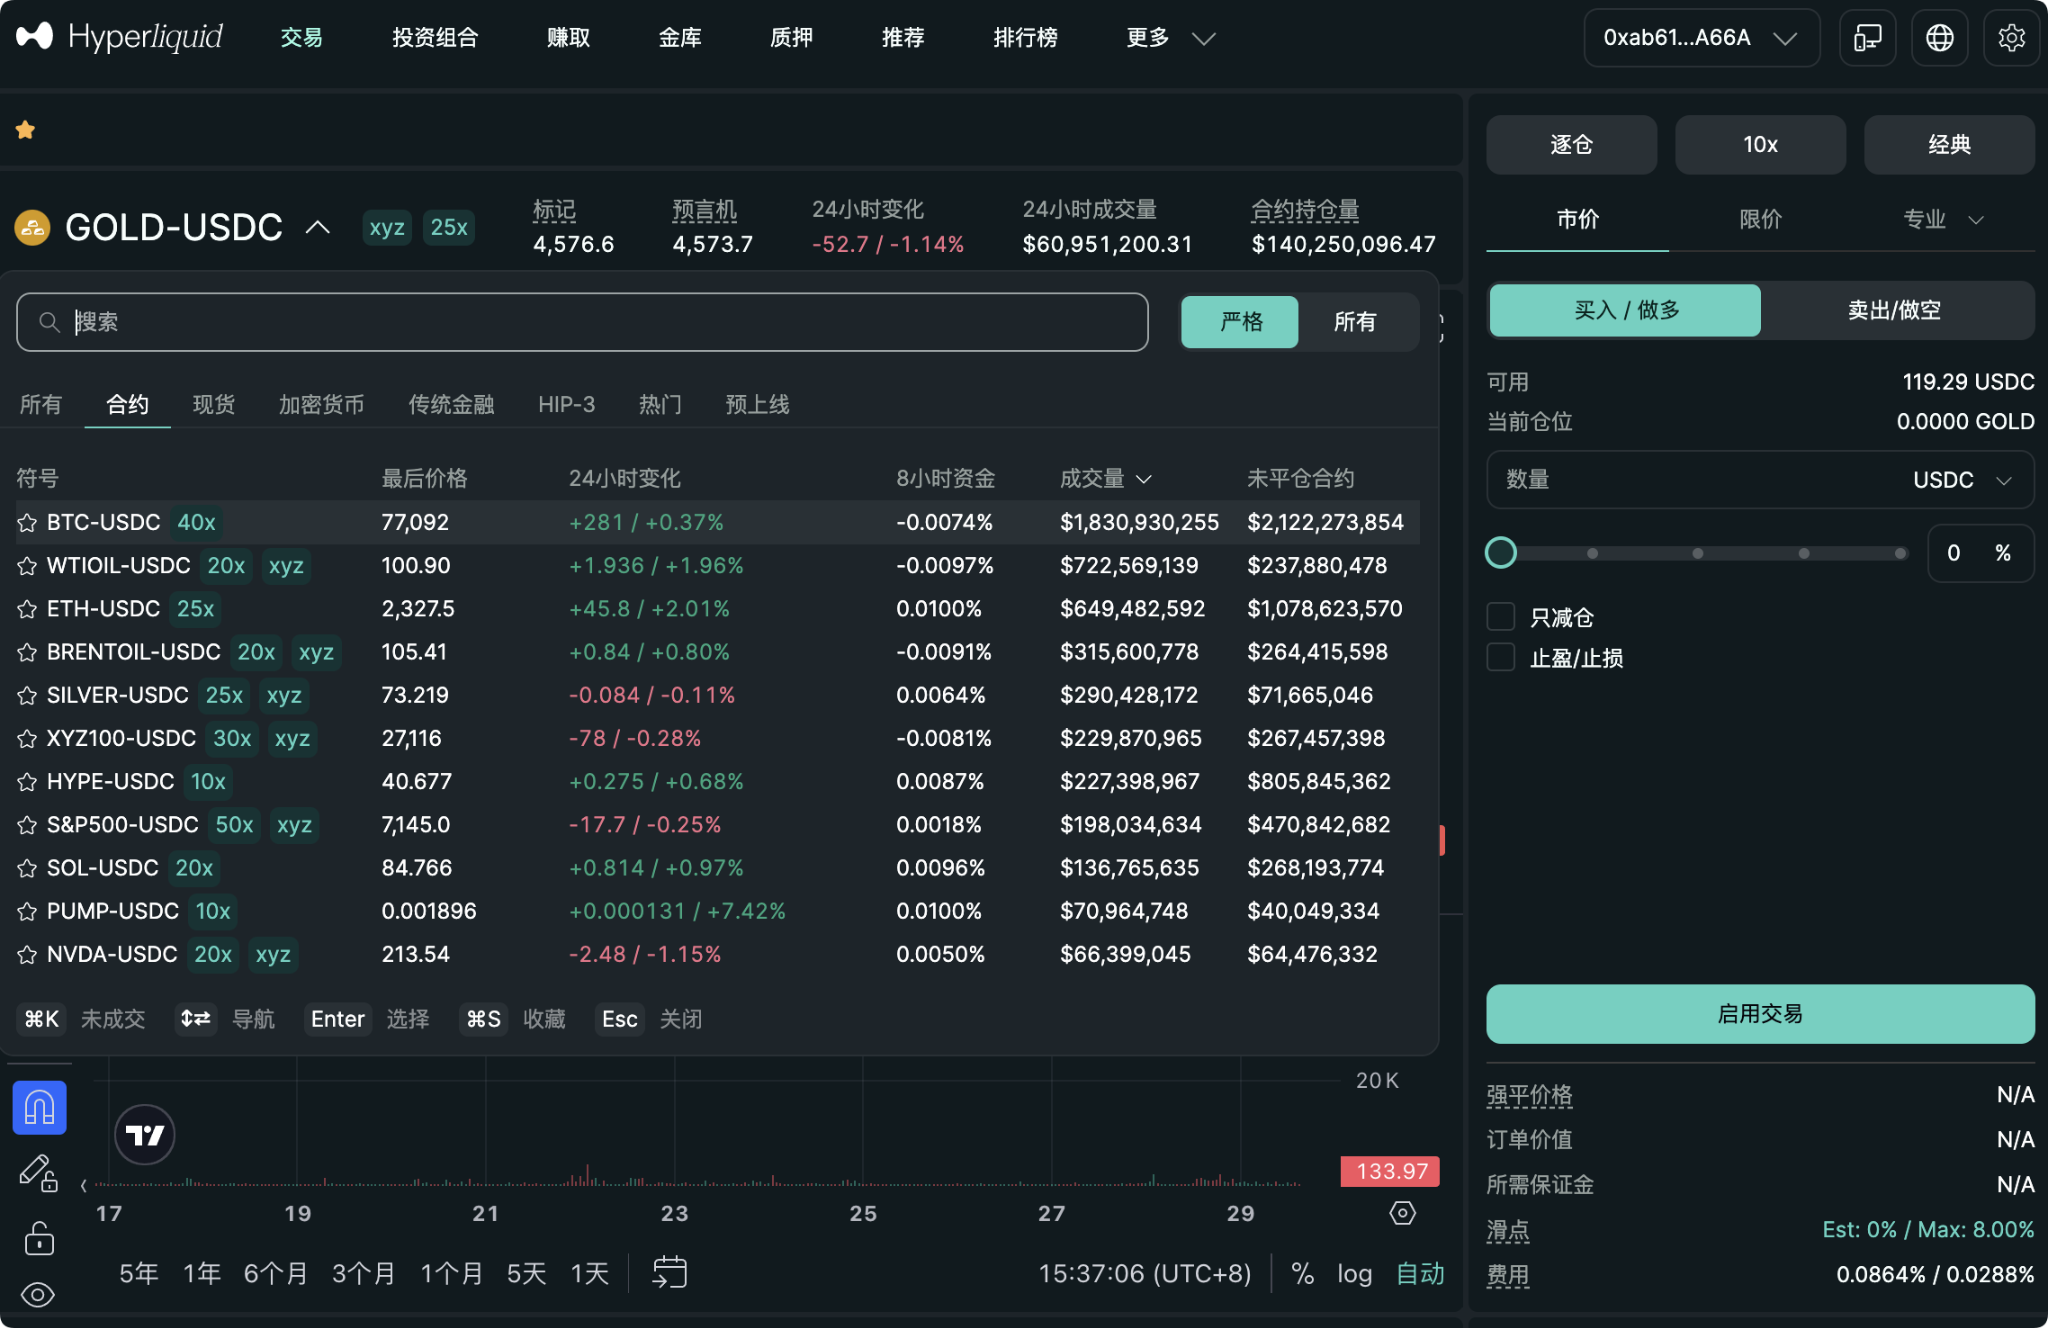Click the favorites star in the watchlist bar
Image resolution: width=2048 pixels, height=1328 pixels.
click(25, 130)
